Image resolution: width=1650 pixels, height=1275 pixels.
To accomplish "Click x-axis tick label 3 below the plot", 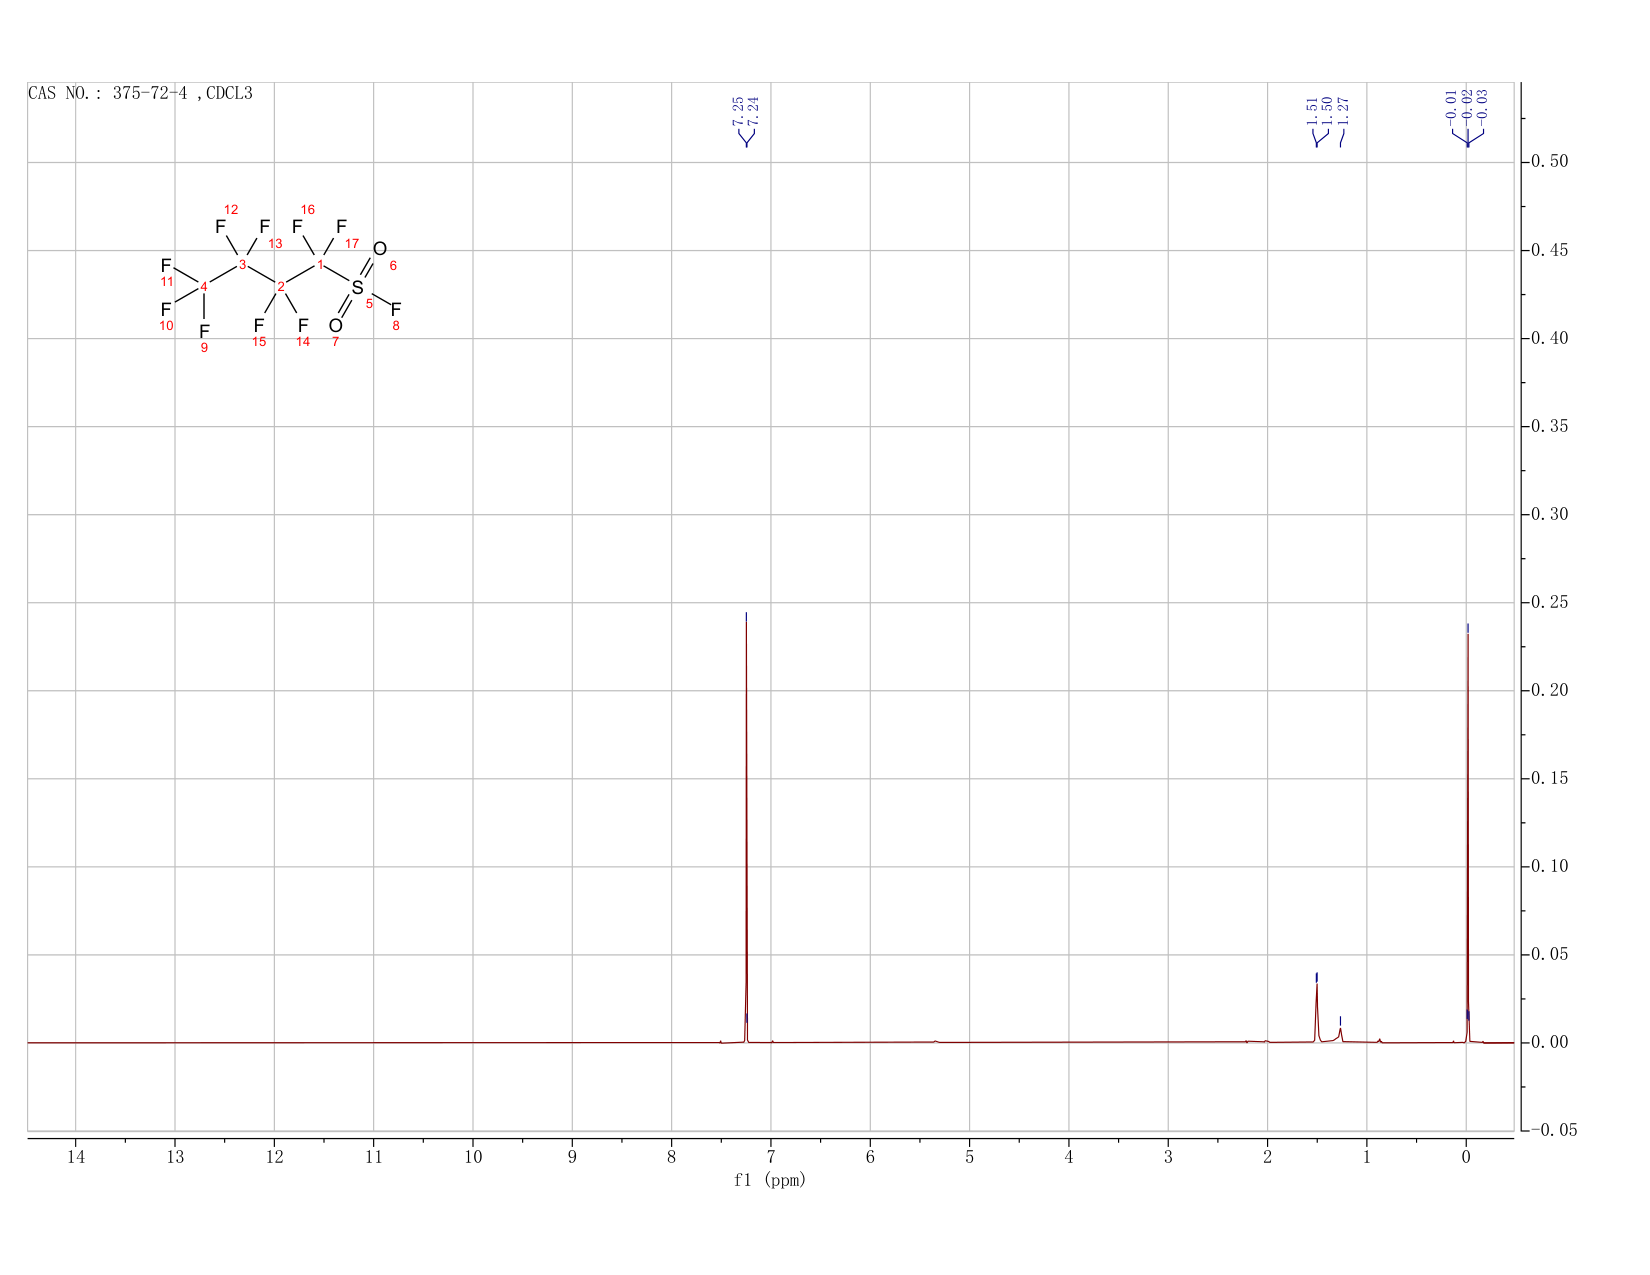I will point(1168,1157).
